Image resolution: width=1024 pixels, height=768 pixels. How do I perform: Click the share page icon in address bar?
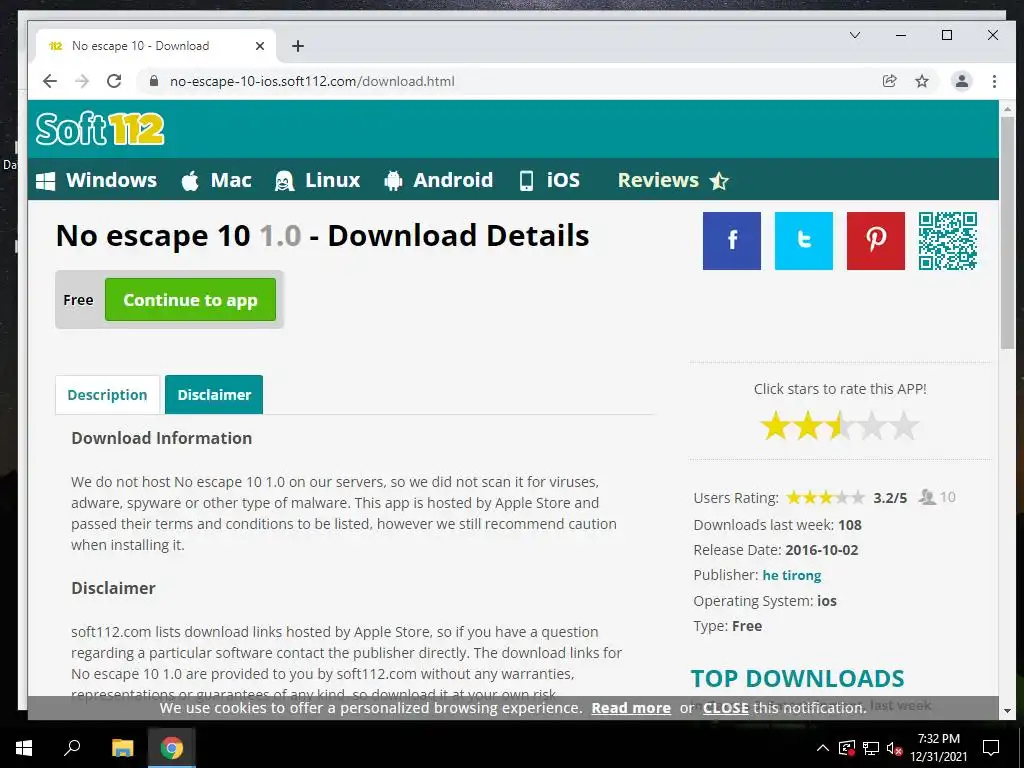click(x=889, y=81)
